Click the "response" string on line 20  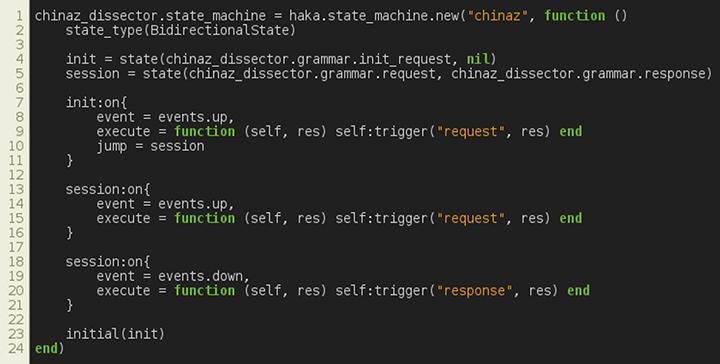click(474, 291)
